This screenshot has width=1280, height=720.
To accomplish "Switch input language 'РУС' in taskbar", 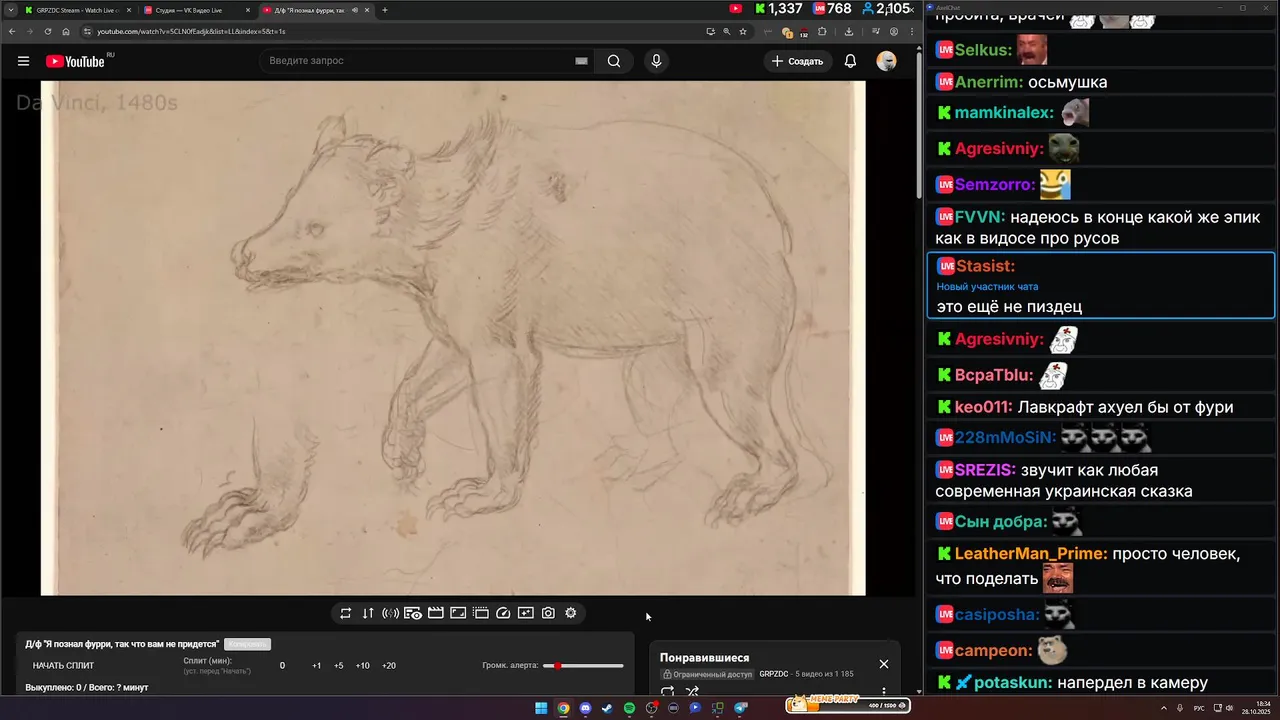I will tap(1199, 708).
